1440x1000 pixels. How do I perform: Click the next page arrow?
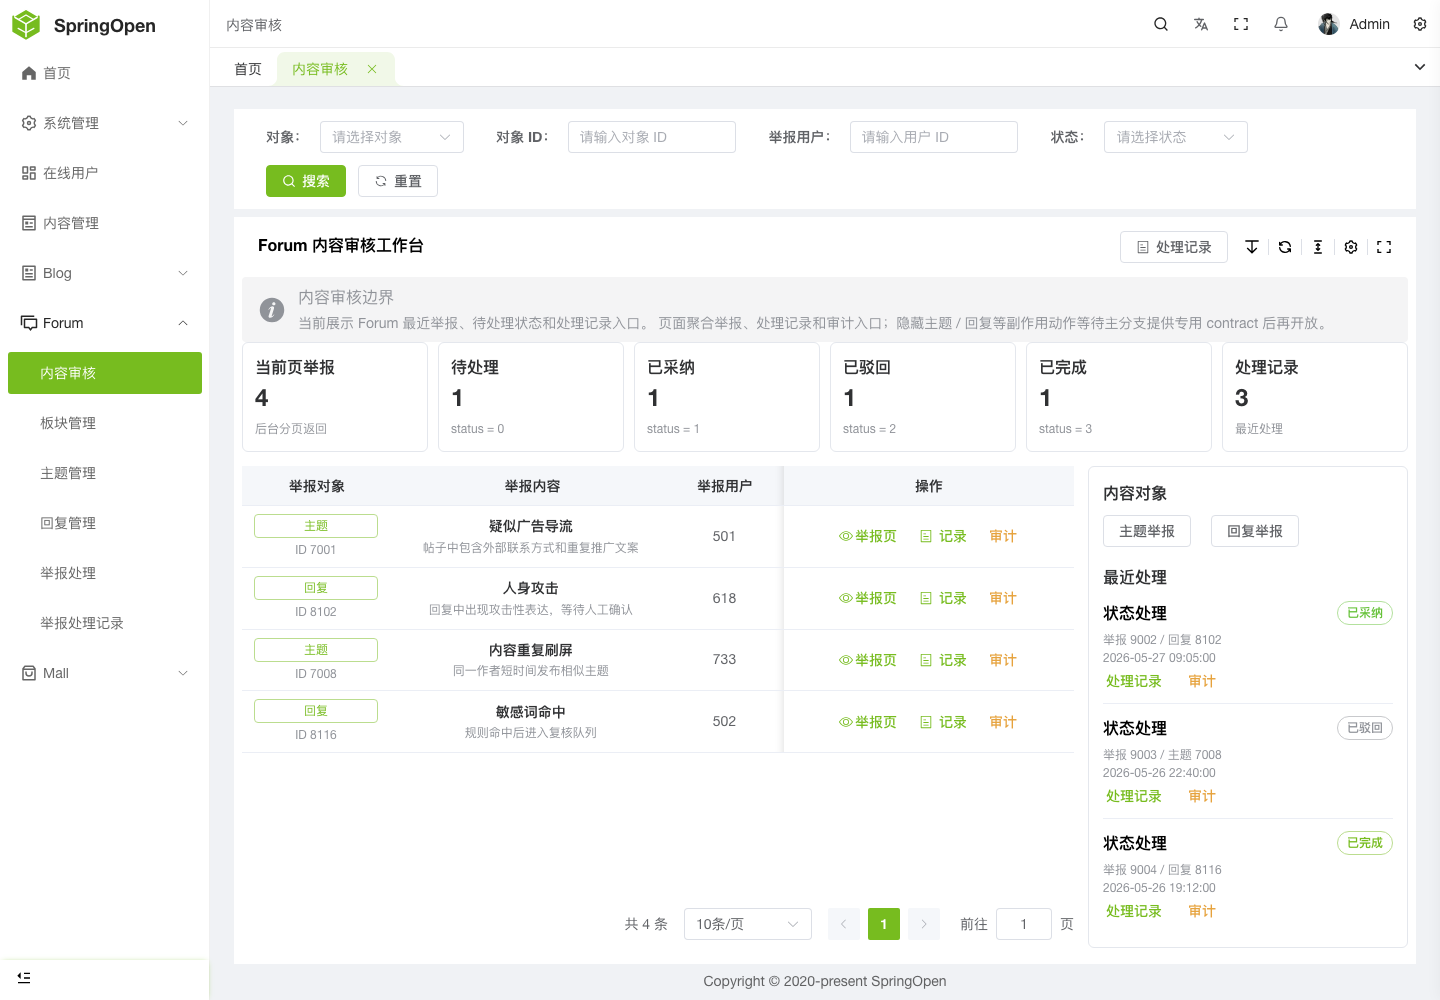[x=924, y=924]
